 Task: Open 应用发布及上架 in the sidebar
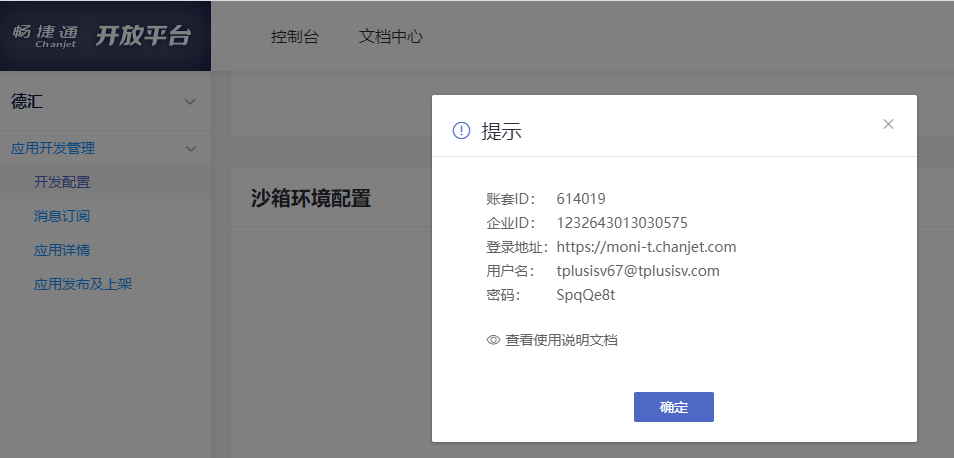(x=83, y=284)
